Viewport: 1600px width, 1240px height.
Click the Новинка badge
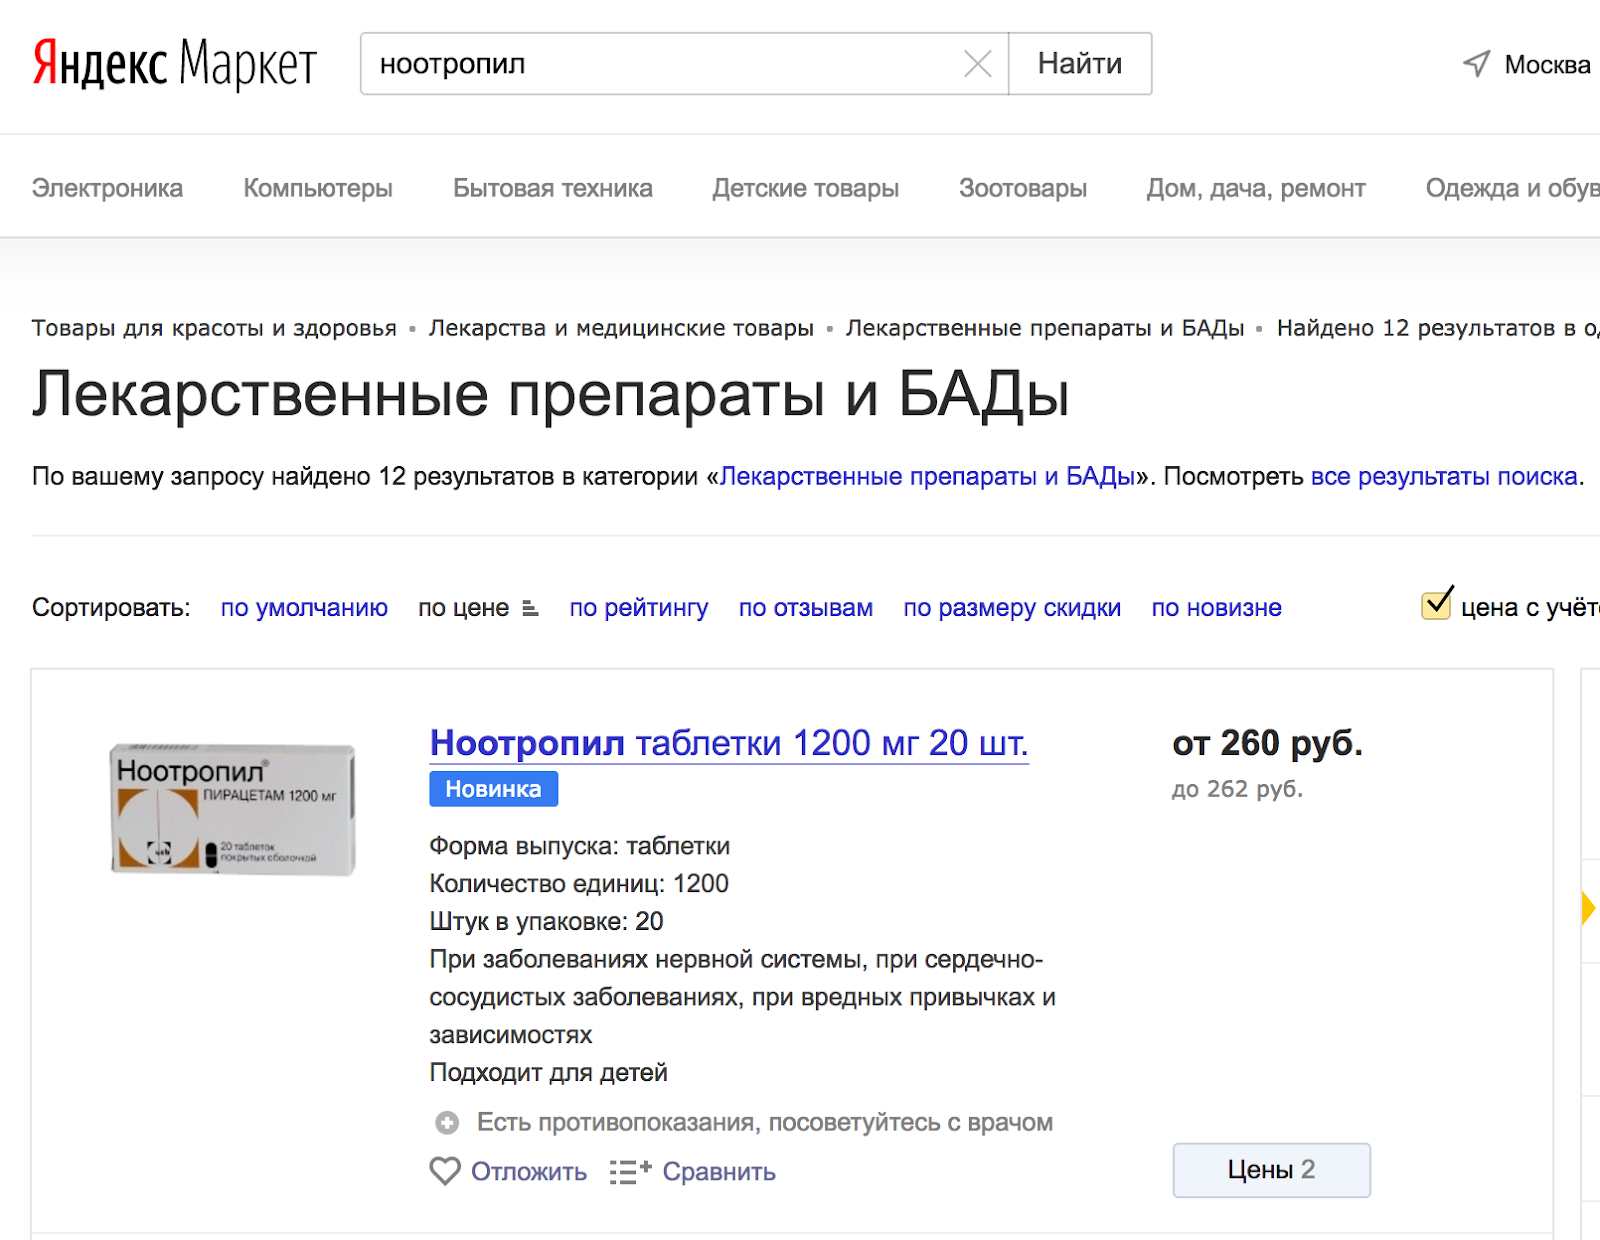point(494,789)
